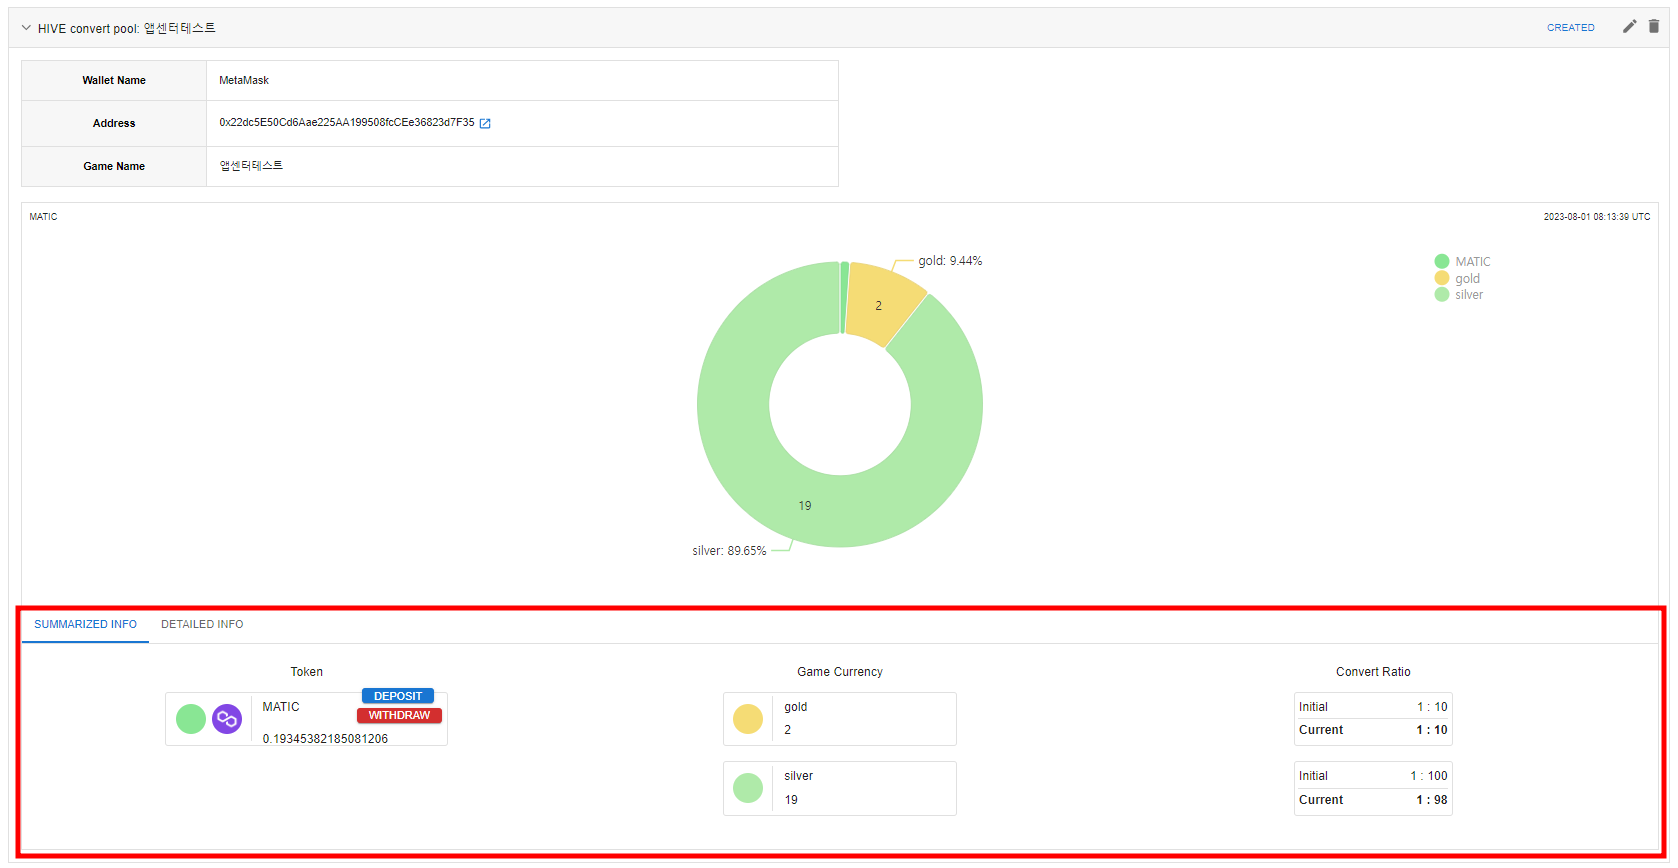The height and width of the screenshot is (868, 1678).
Task: Click the CREATED status label
Action: point(1570,28)
